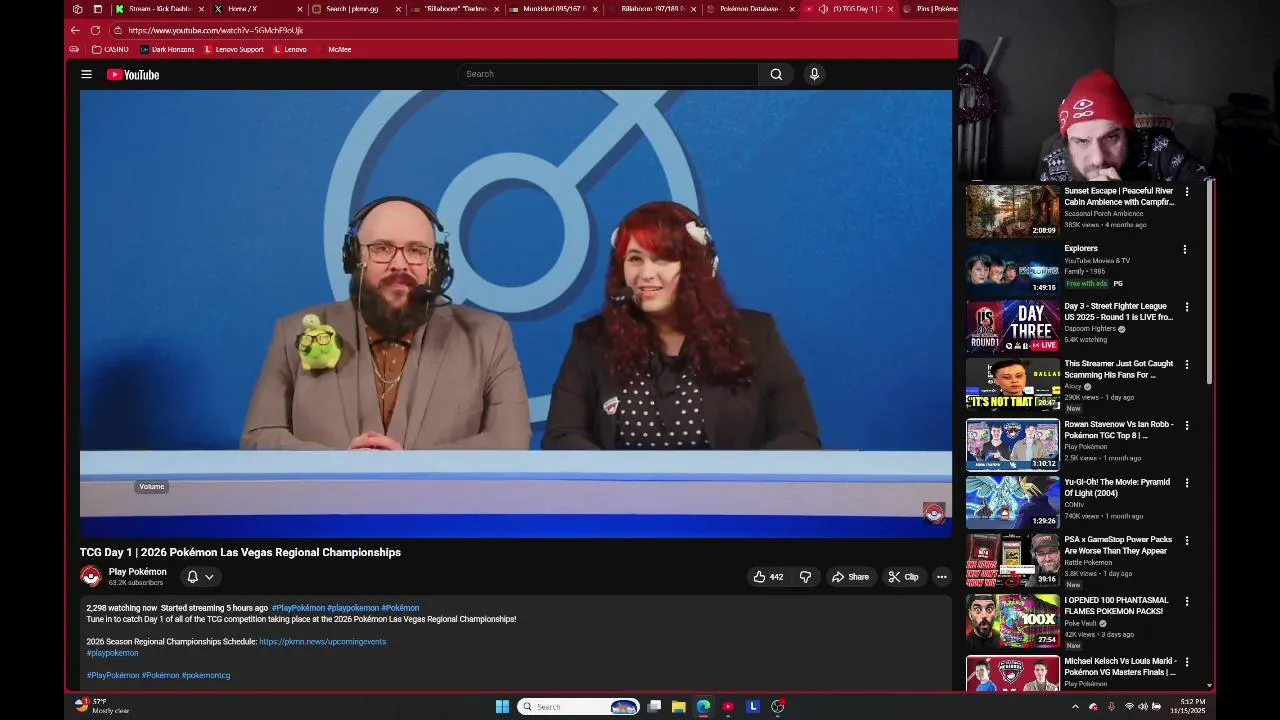Click the YouTube search magnifier button
This screenshot has width=1280, height=720.
click(x=776, y=74)
